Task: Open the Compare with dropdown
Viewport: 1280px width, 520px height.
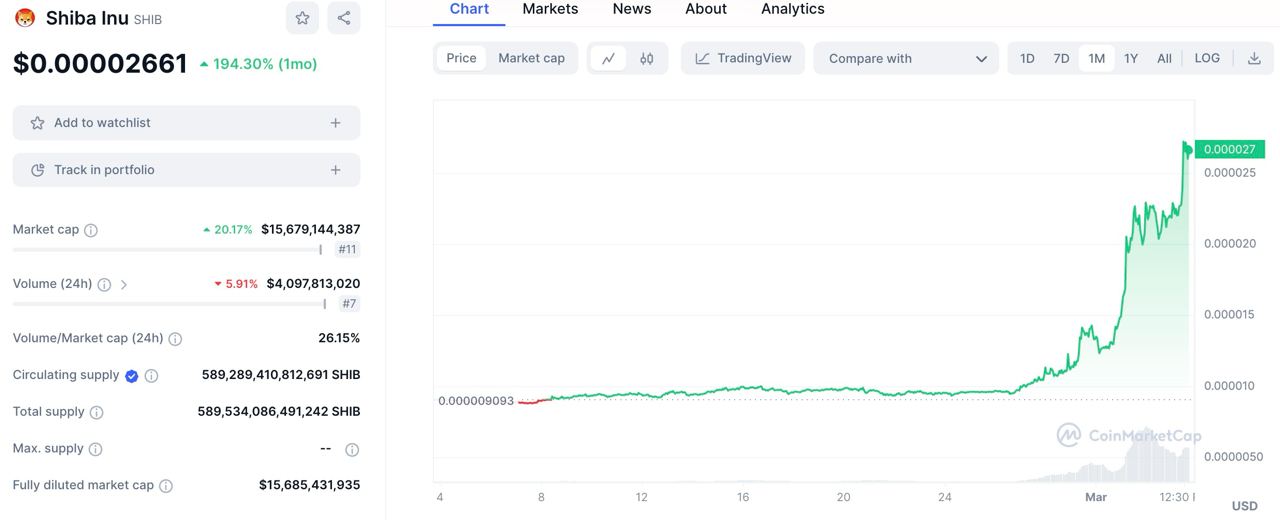Action: (x=906, y=58)
